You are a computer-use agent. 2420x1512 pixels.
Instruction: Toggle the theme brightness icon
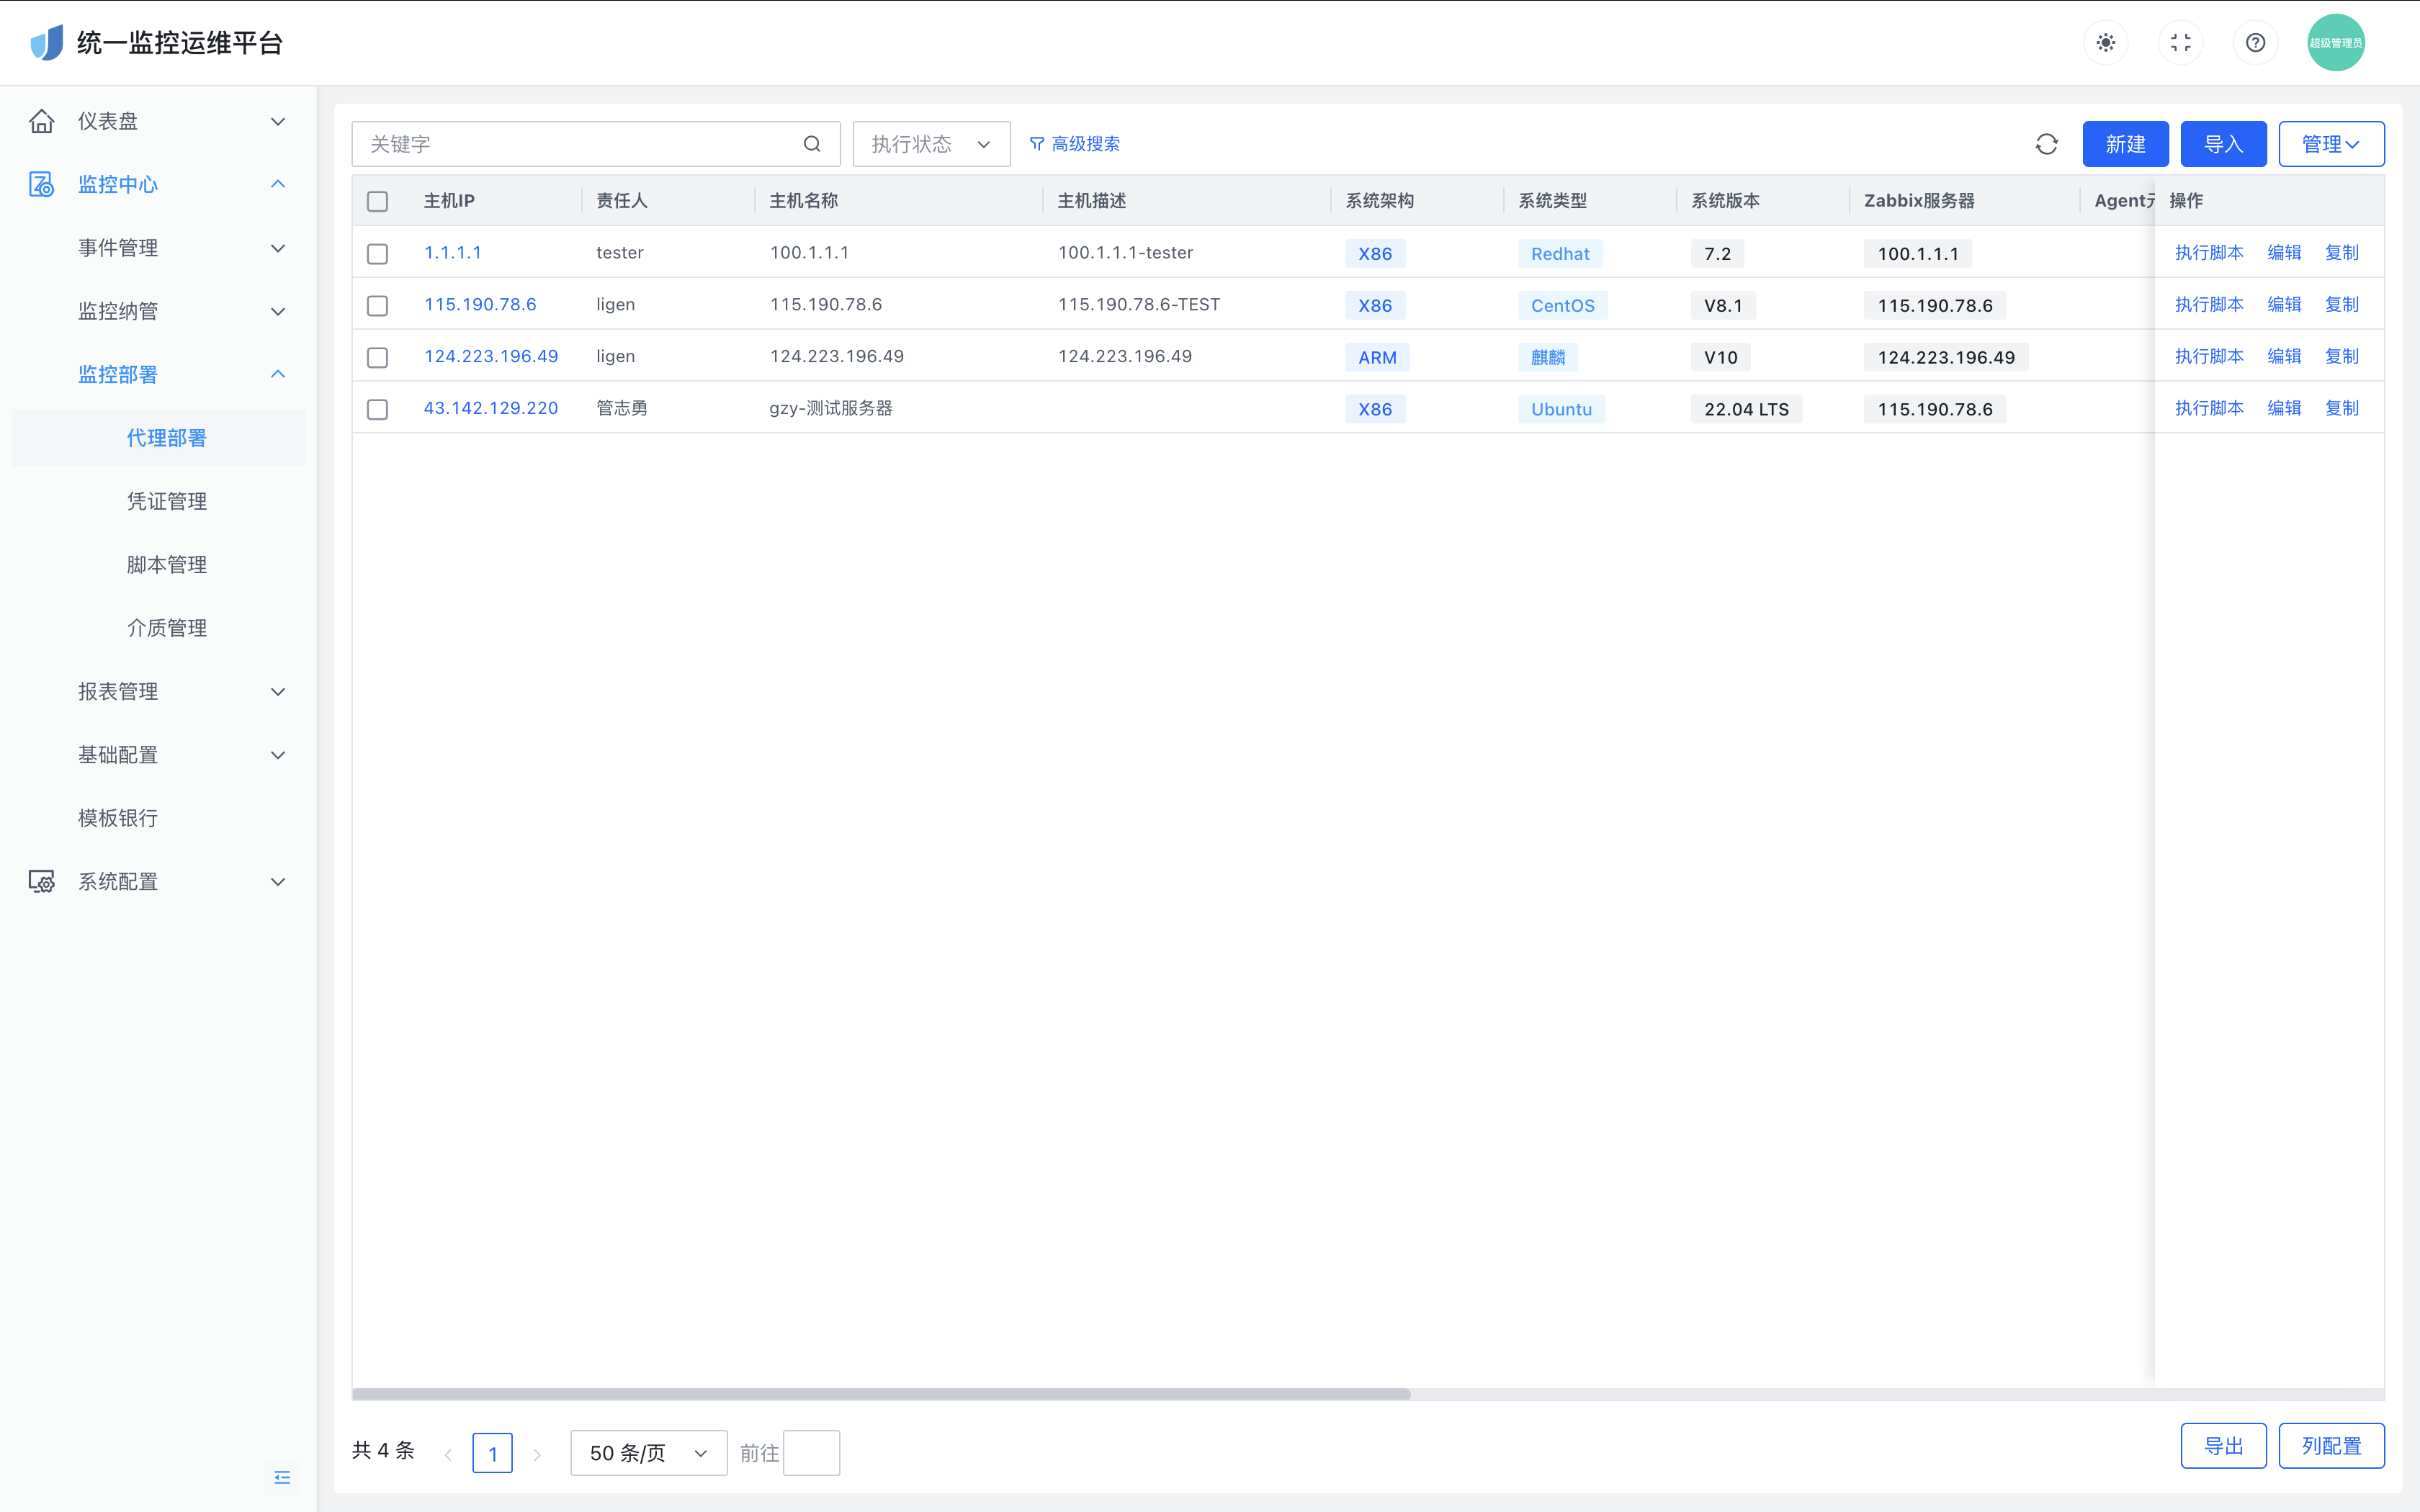tap(2105, 43)
